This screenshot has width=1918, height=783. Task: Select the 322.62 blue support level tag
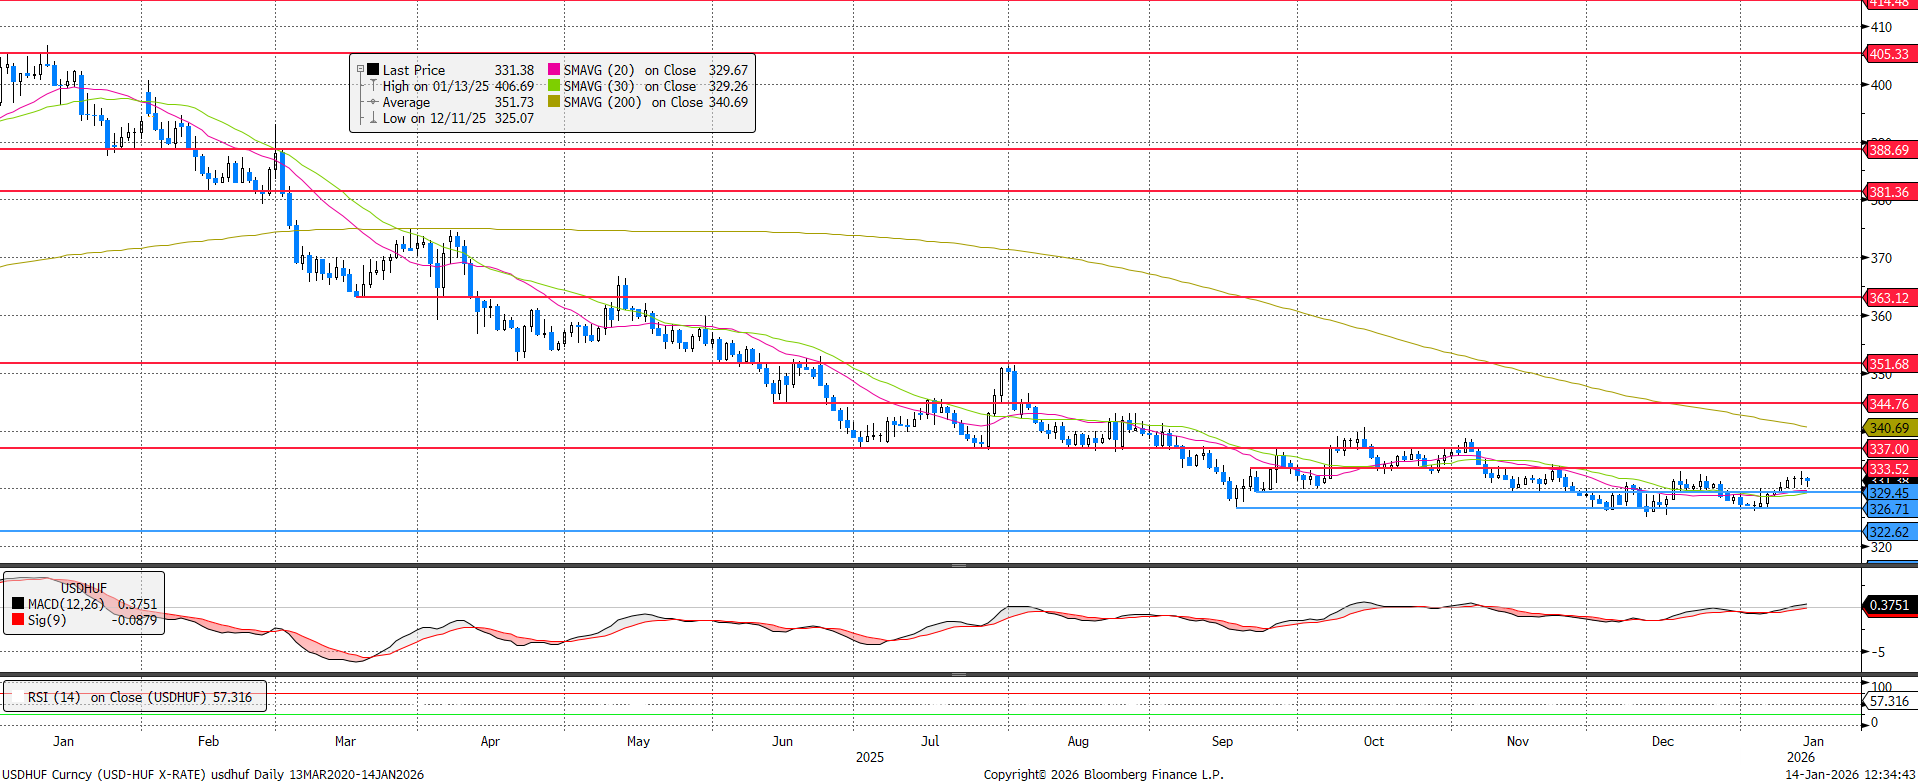tap(1889, 532)
